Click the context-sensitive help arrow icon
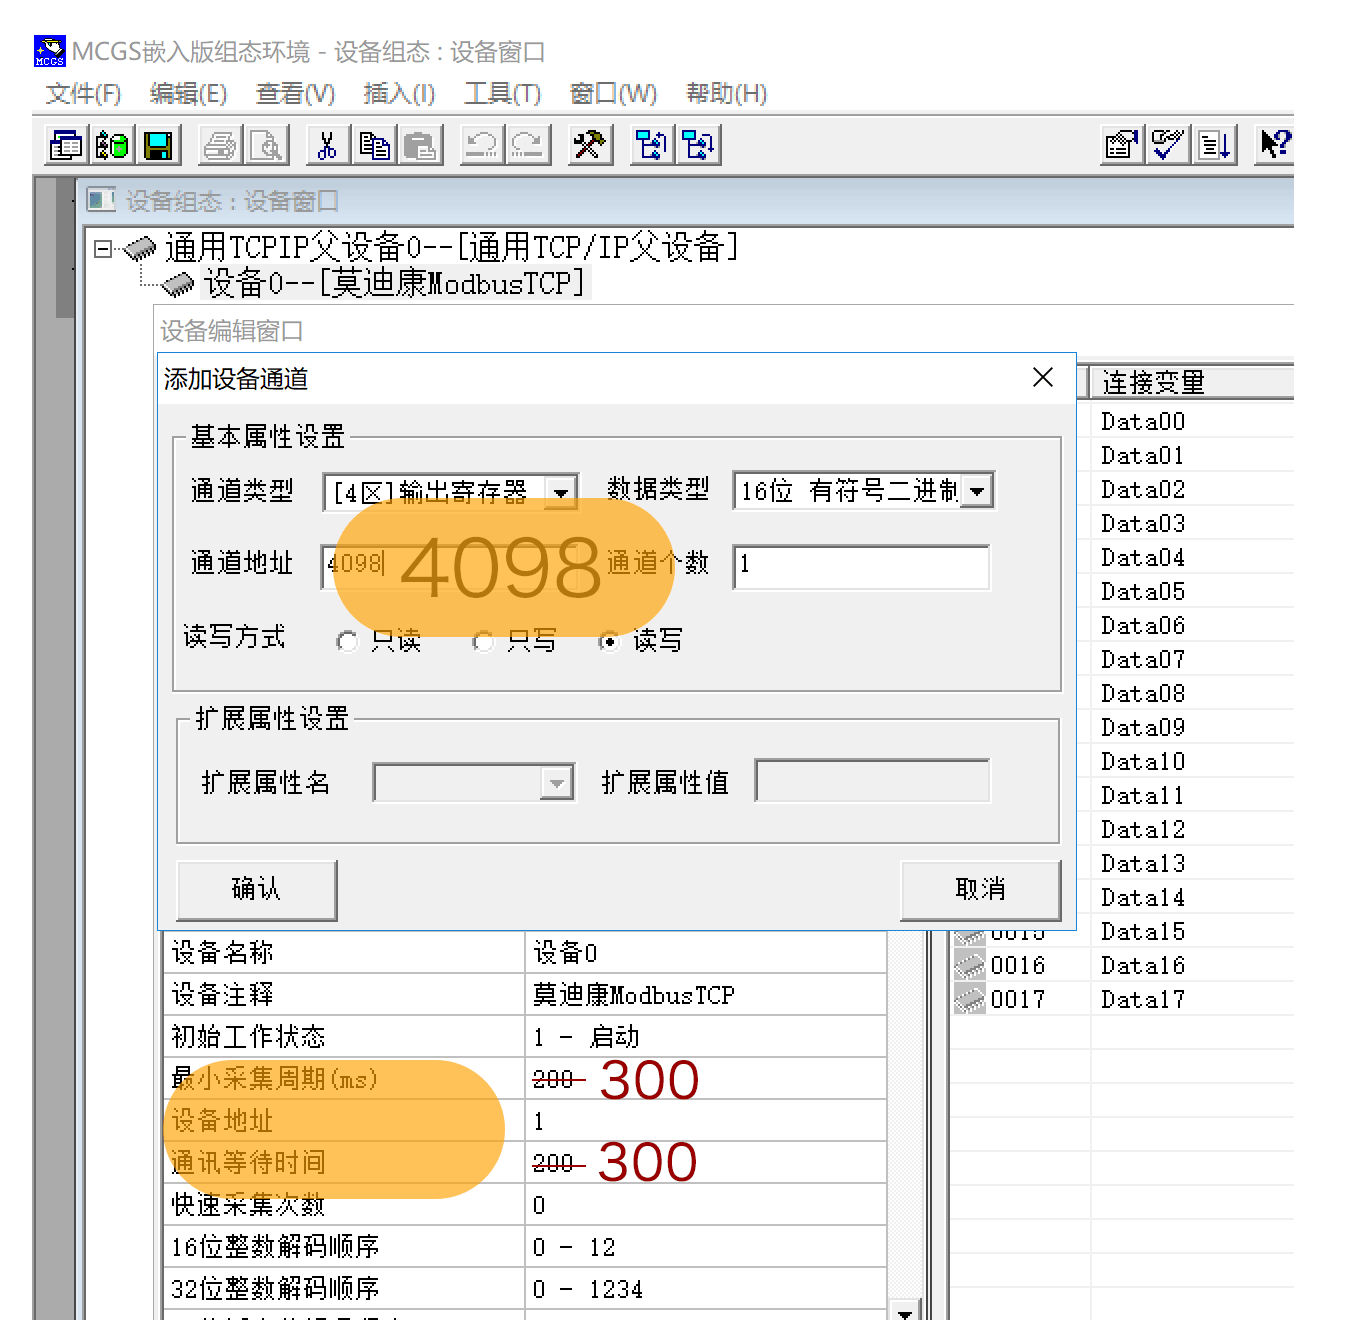This screenshot has width=1350, height=1320. coord(1273,145)
